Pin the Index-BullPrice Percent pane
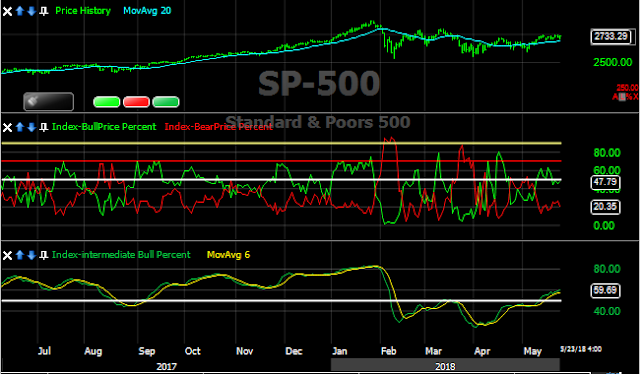This screenshot has height=374, width=640. (x=43, y=128)
